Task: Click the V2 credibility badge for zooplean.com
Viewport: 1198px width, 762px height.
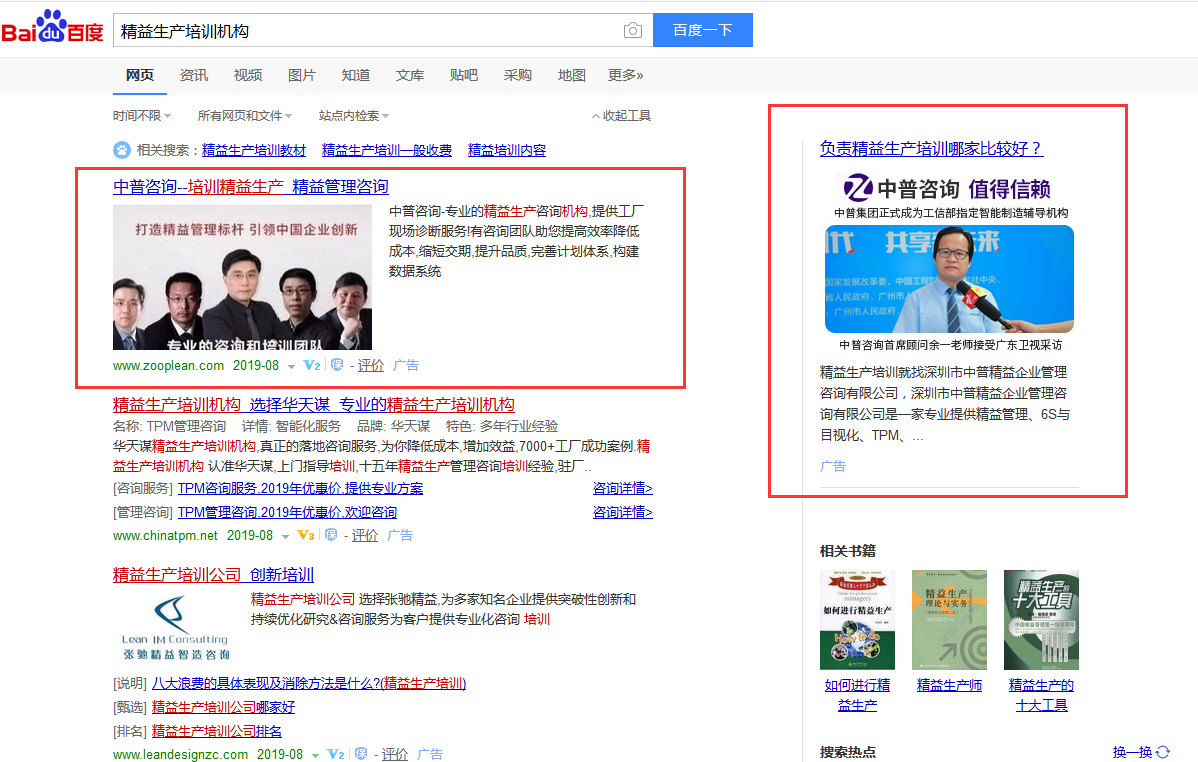Action: pyautogui.click(x=311, y=365)
